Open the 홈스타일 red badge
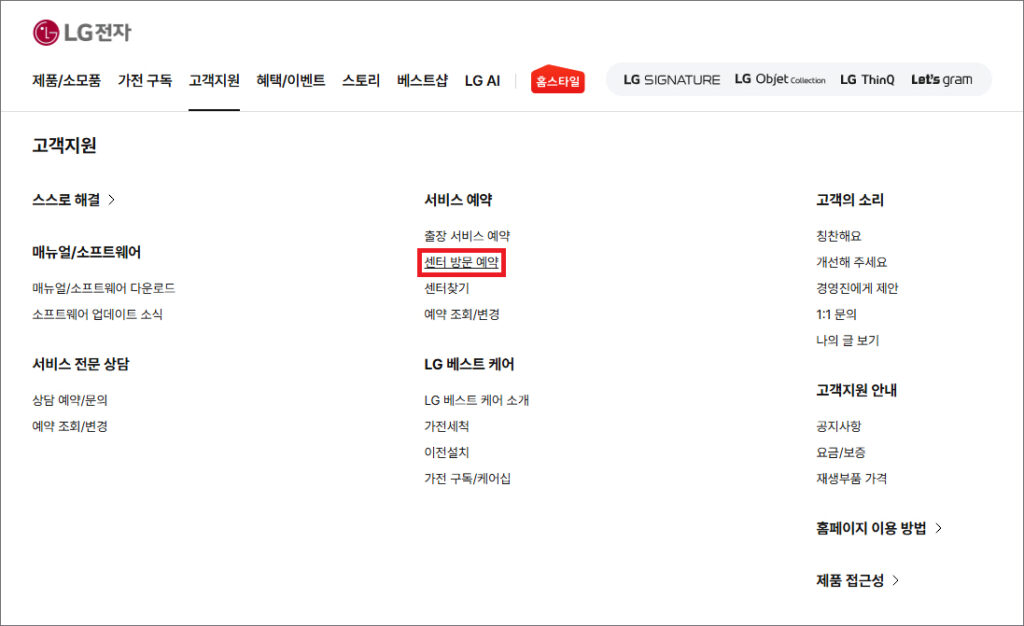Image resolution: width=1024 pixels, height=626 pixels. click(x=557, y=81)
